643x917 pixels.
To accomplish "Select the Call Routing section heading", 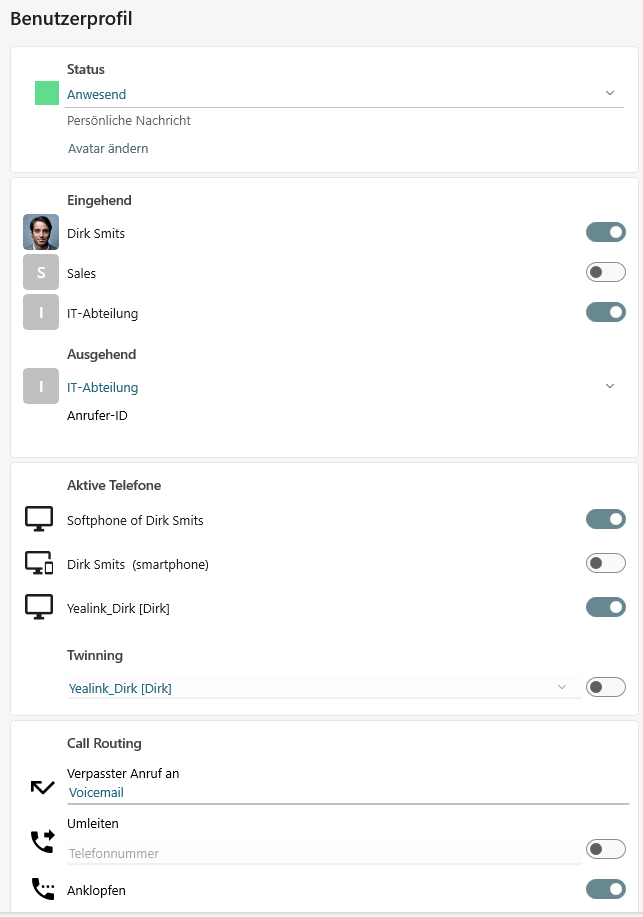I will click(103, 743).
